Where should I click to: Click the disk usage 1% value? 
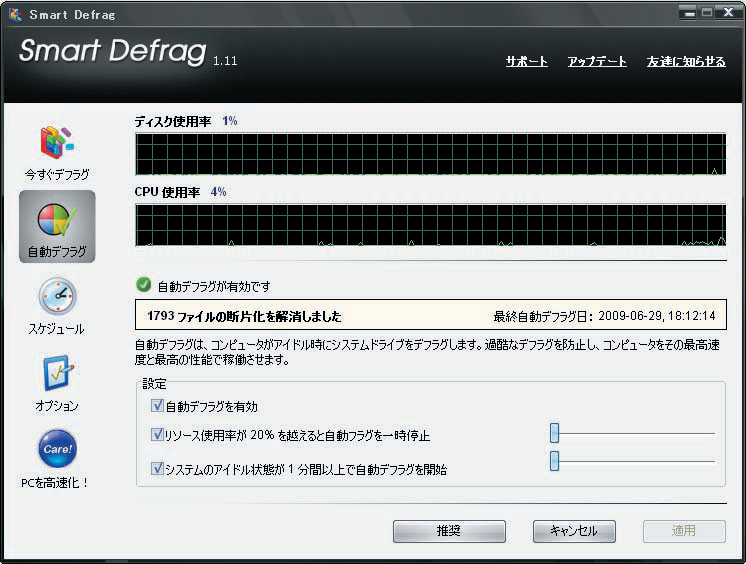tap(230, 121)
